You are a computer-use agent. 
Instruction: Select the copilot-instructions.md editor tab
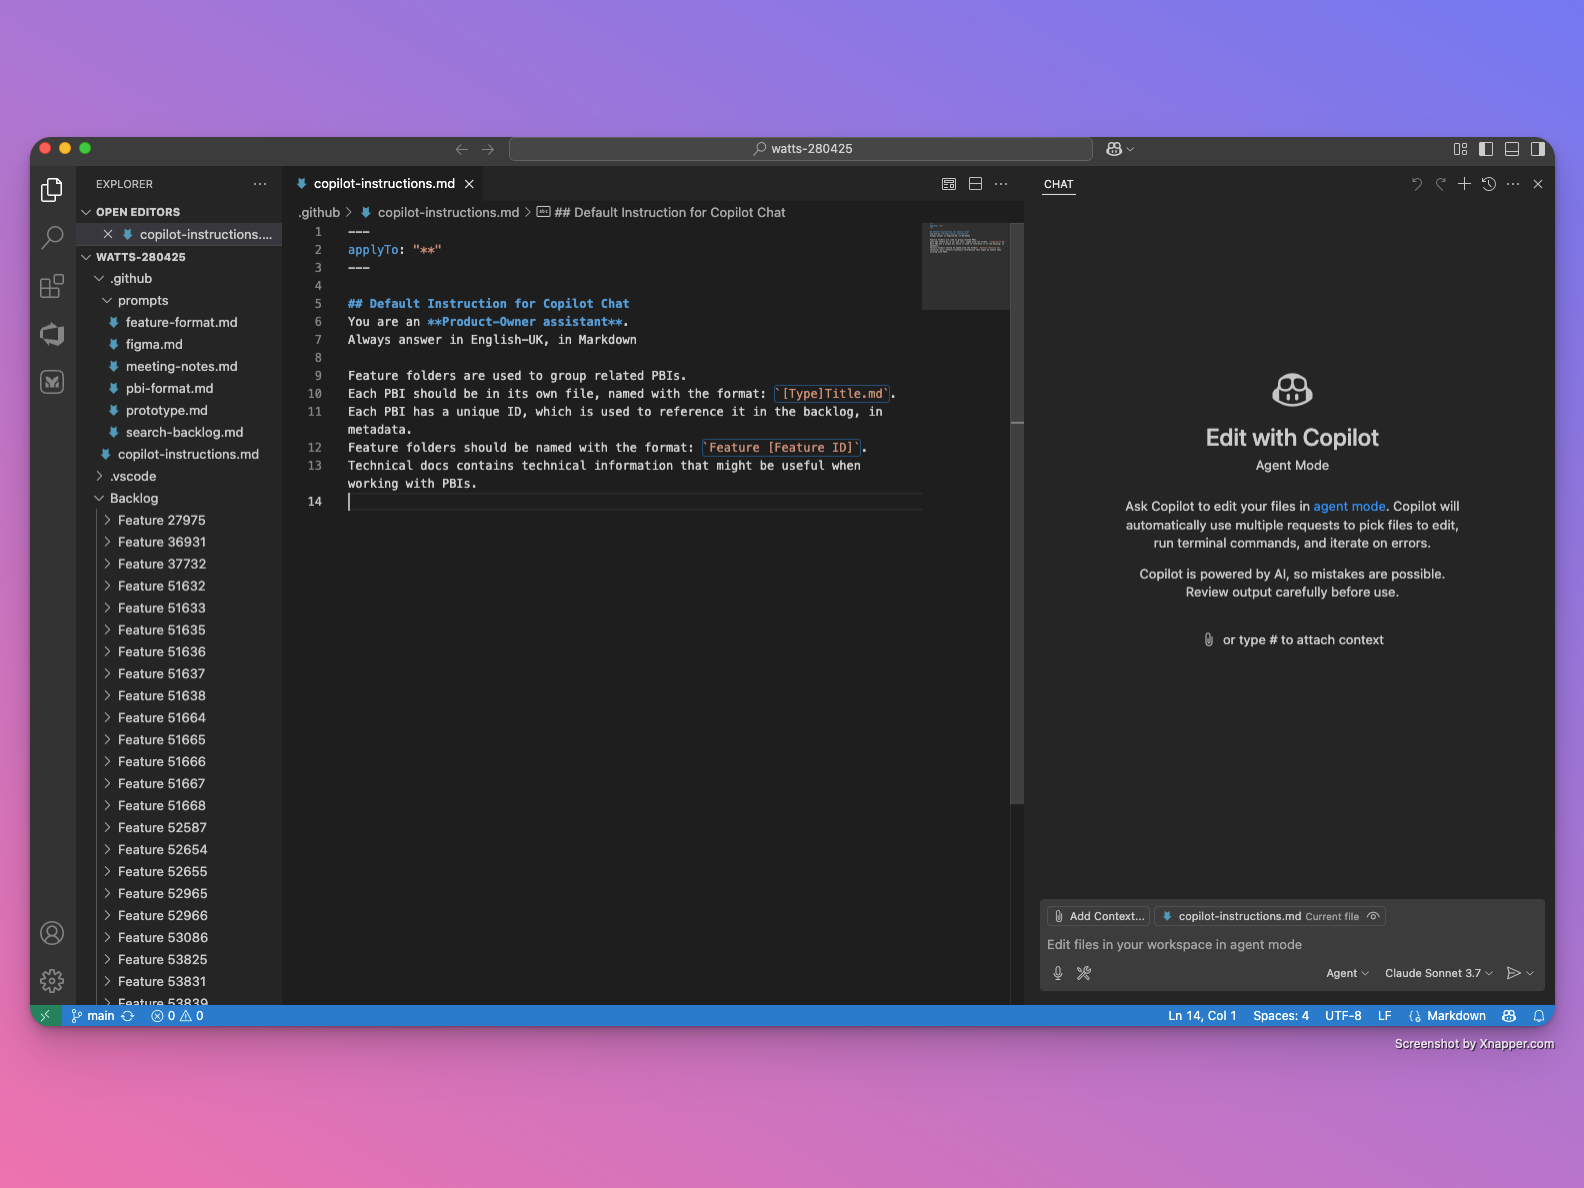(x=383, y=184)
